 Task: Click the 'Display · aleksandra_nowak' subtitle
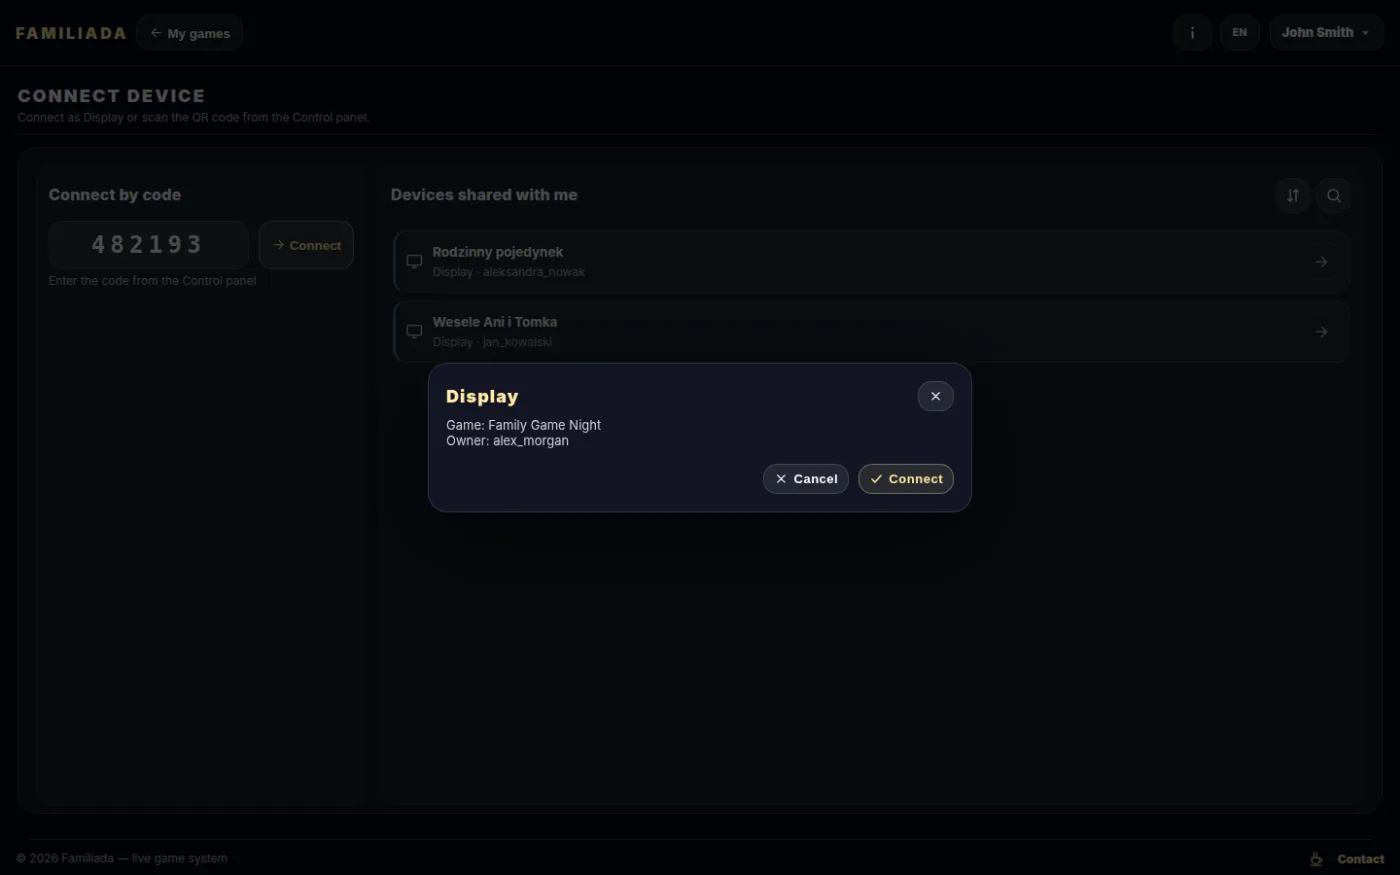(509, 272)
